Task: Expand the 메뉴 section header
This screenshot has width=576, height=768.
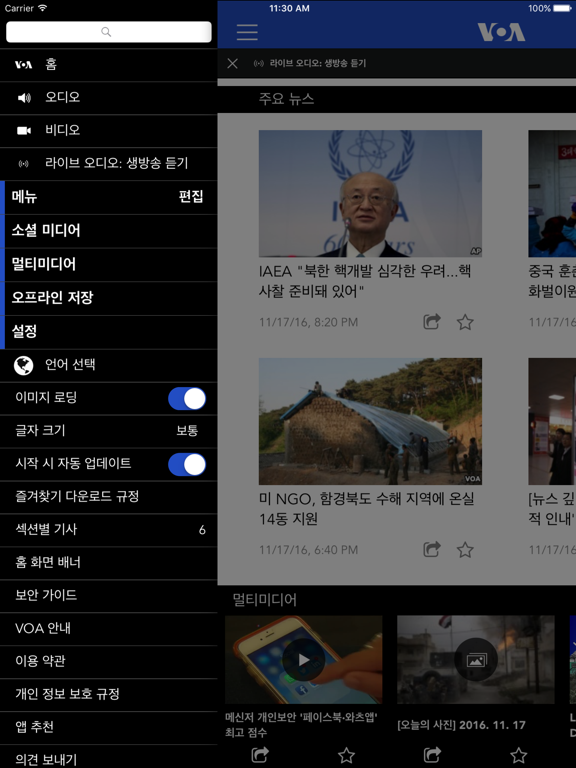Action: 109,197
